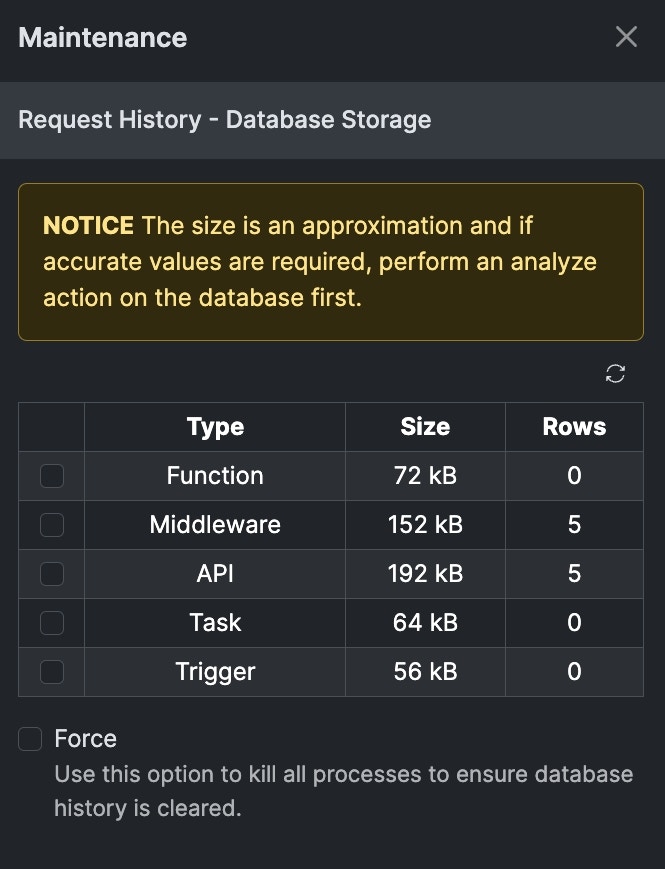Select the Middleware row checkbox

point(51,525)
